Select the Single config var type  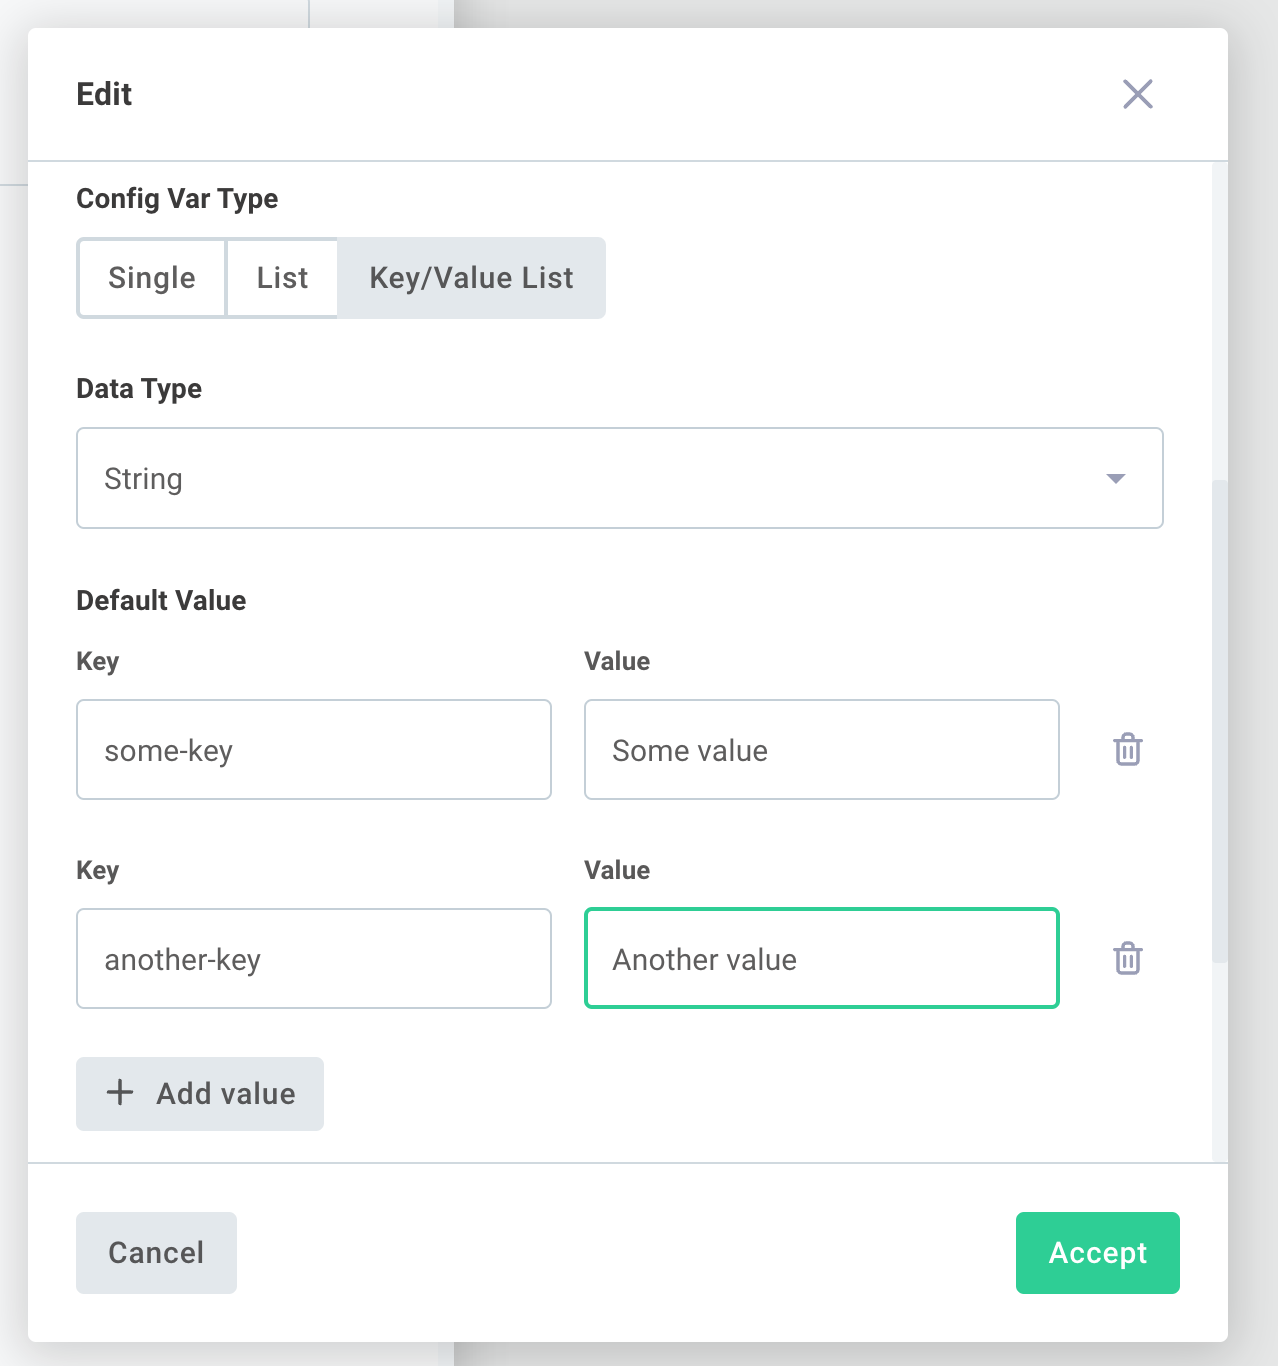tap(151, 278)
